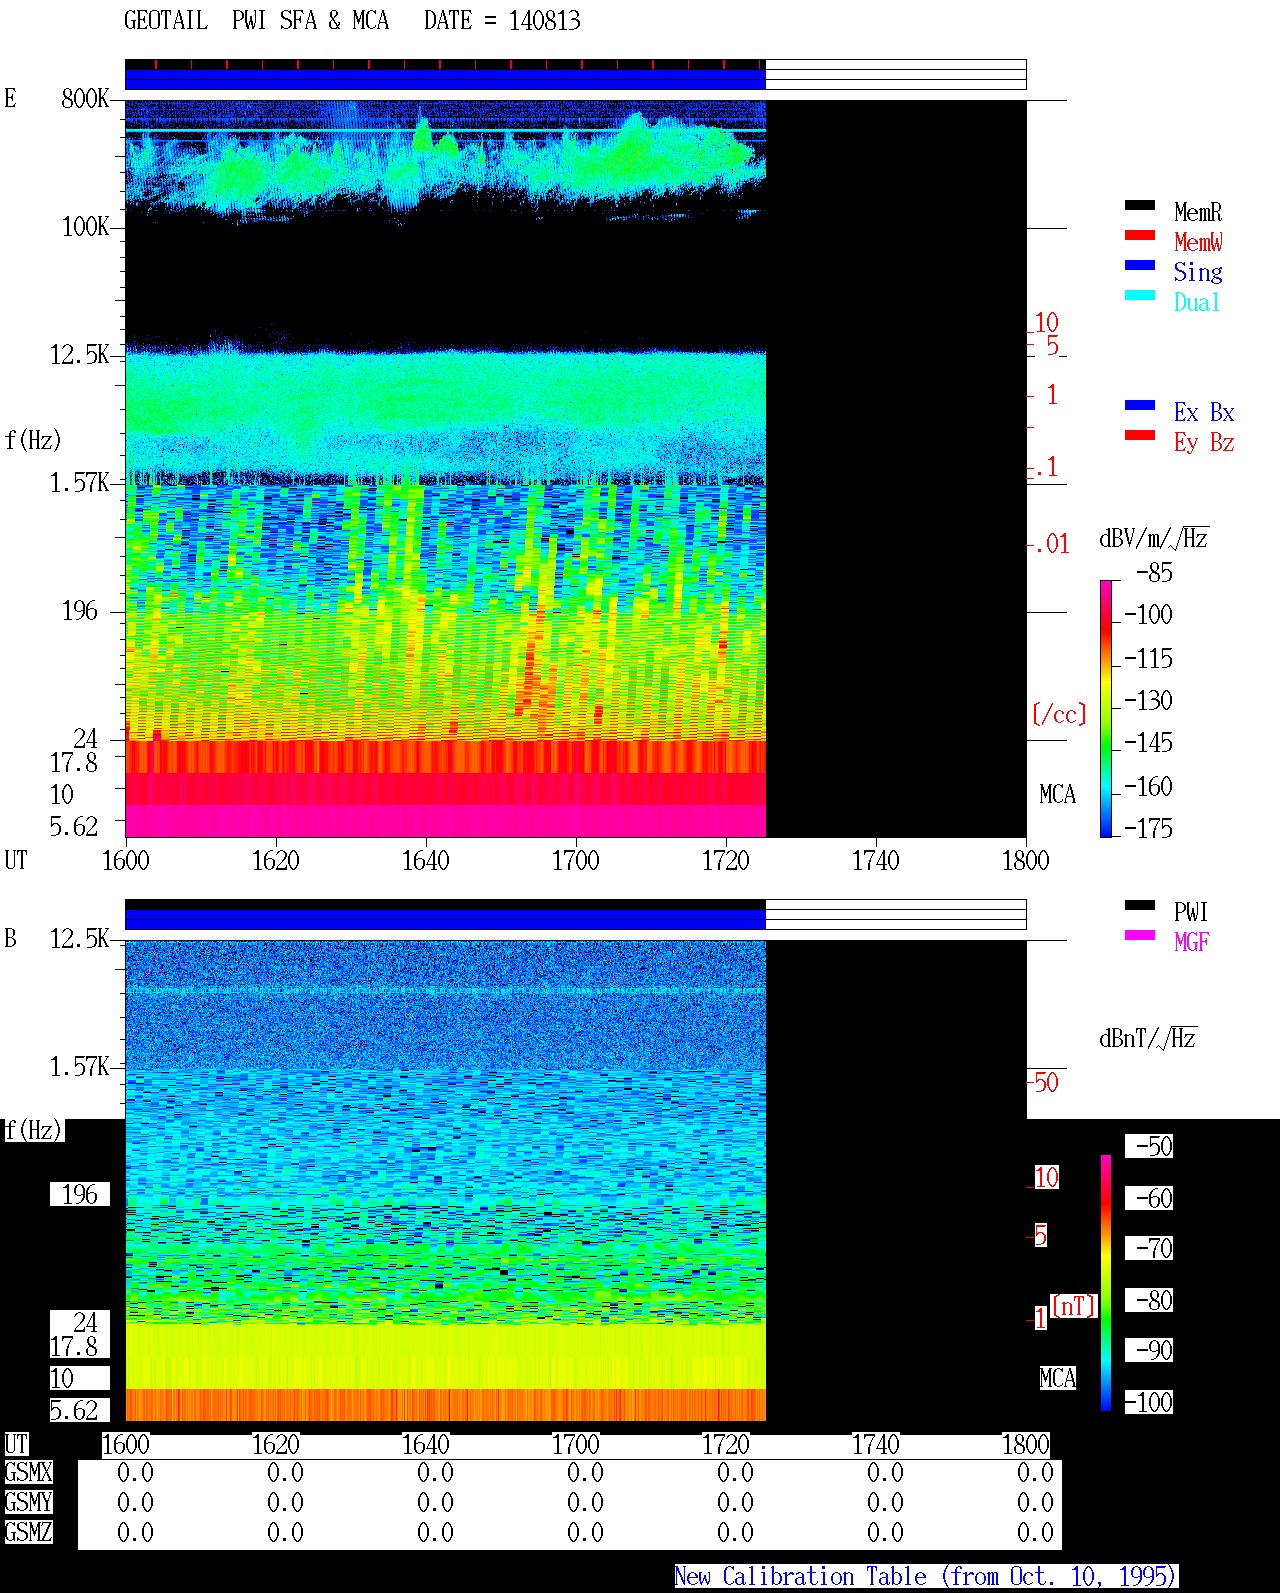Click the MemW legend label
The image size is (1280, 1593).
tap(1198, 242)
